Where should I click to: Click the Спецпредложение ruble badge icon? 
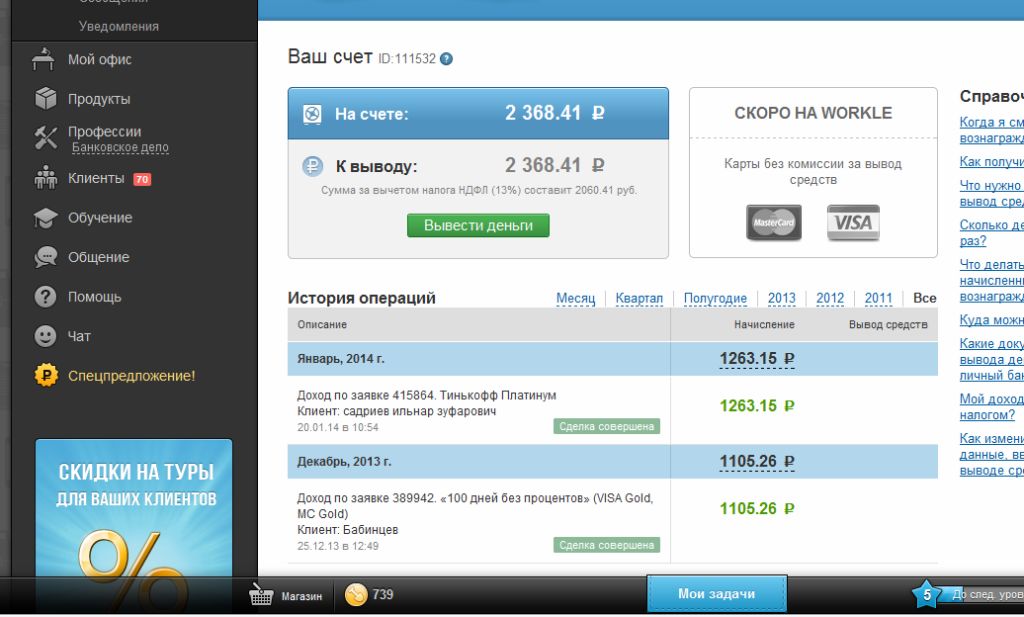tap(46, 375)
